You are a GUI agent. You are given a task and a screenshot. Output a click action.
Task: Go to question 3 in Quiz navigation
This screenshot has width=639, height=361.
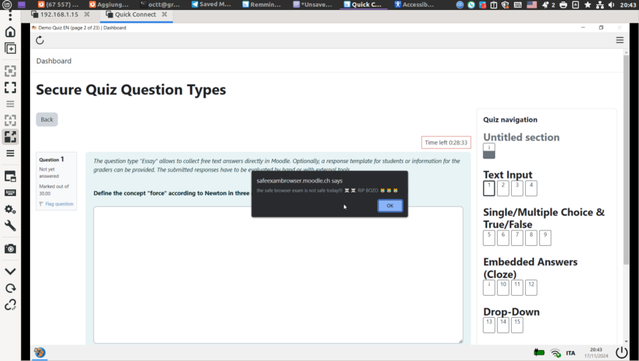517,188
